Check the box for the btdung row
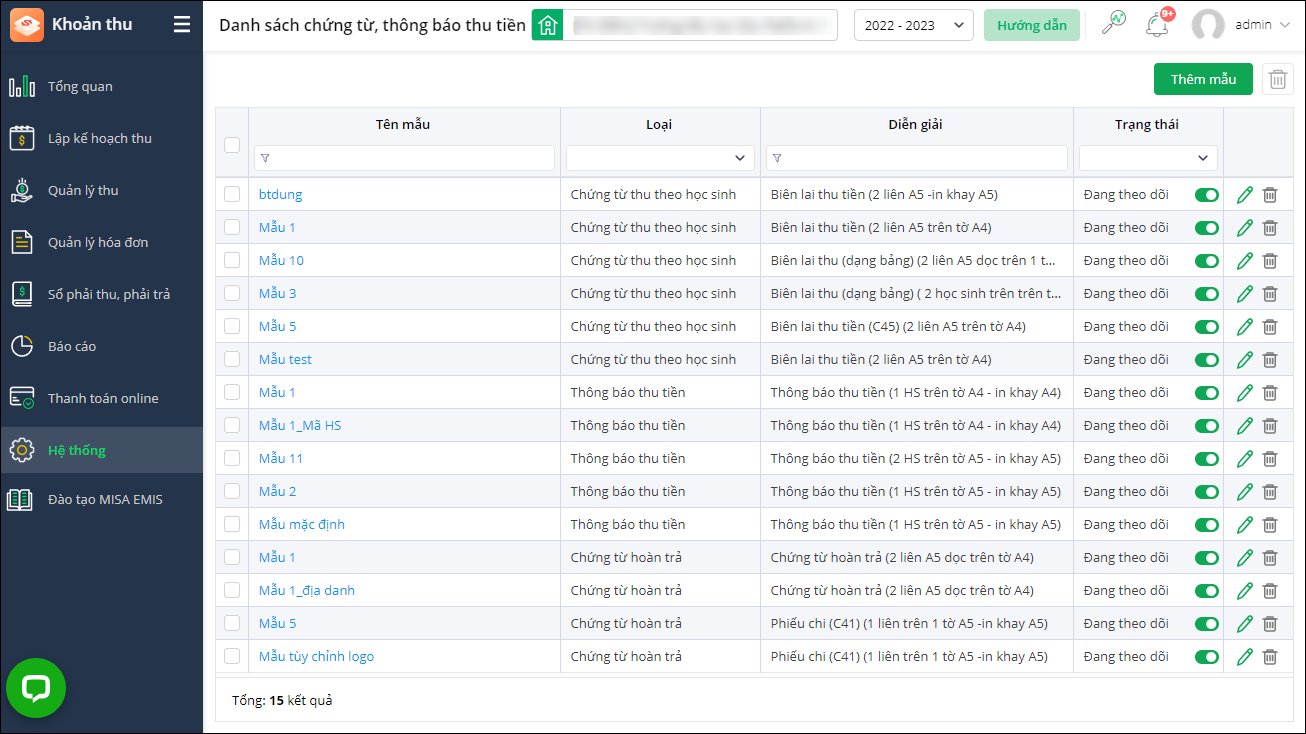The width and height of the screenshot is (1306, 734). [232, 194]
